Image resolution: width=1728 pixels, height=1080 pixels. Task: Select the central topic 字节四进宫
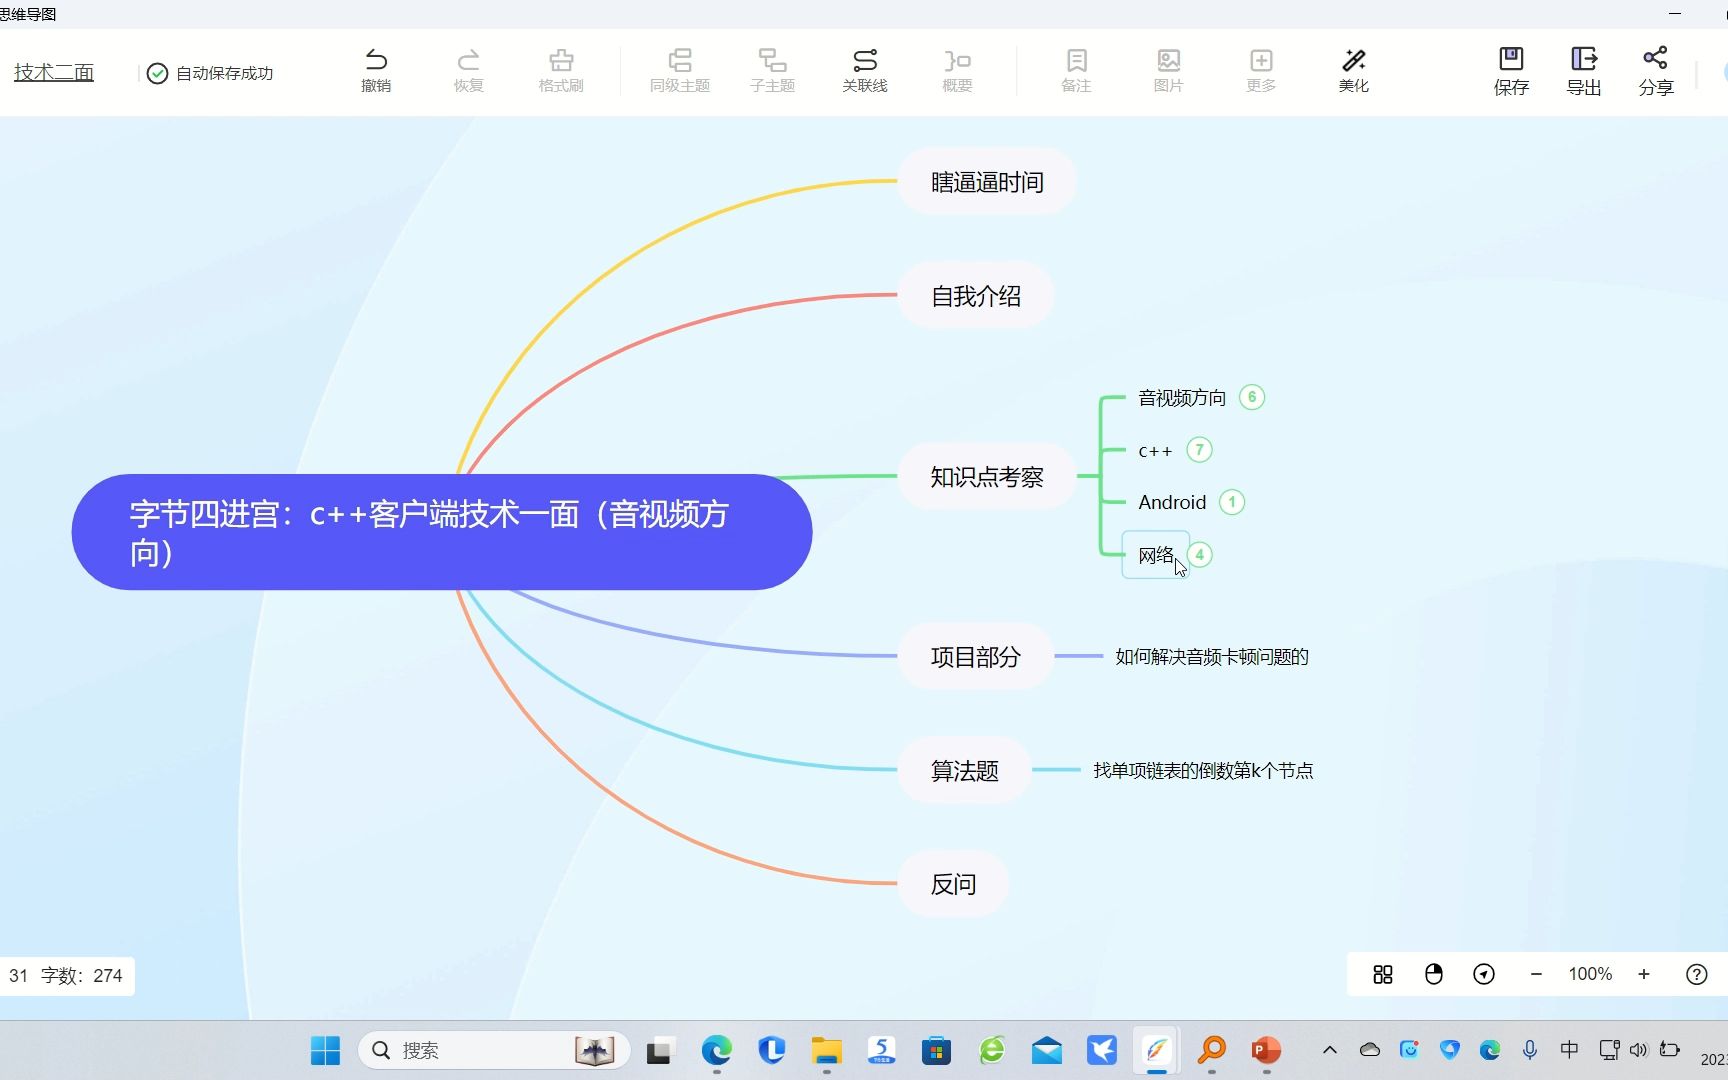442,532
